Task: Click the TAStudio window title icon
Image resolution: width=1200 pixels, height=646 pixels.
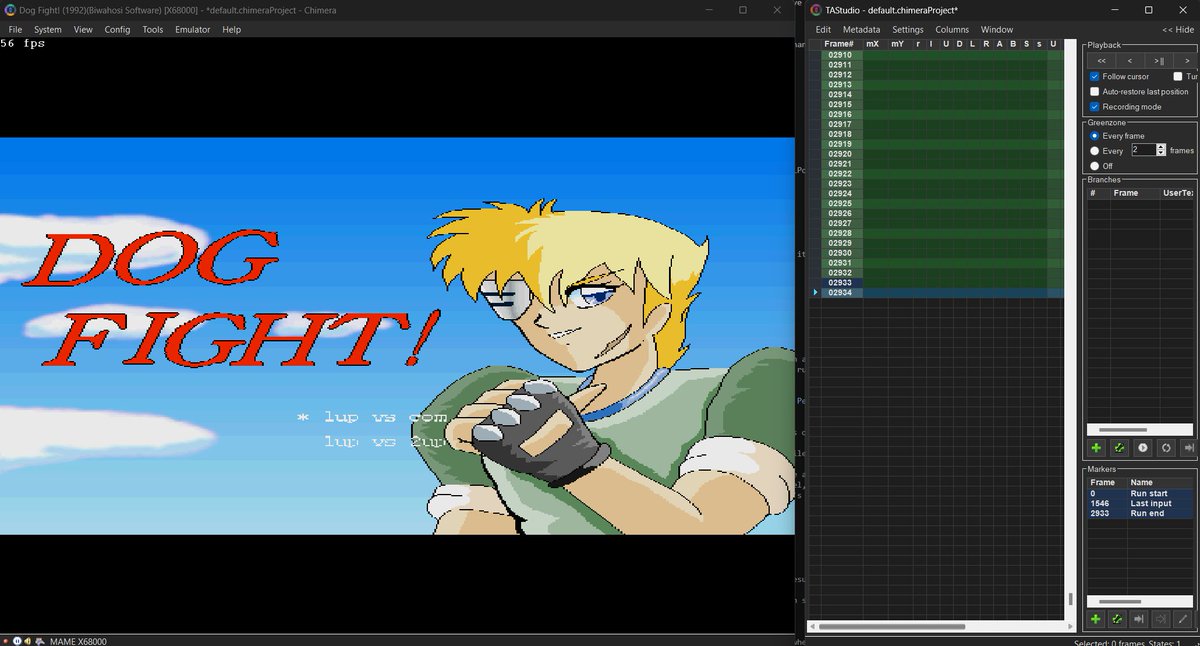Action: click(816, 10)
